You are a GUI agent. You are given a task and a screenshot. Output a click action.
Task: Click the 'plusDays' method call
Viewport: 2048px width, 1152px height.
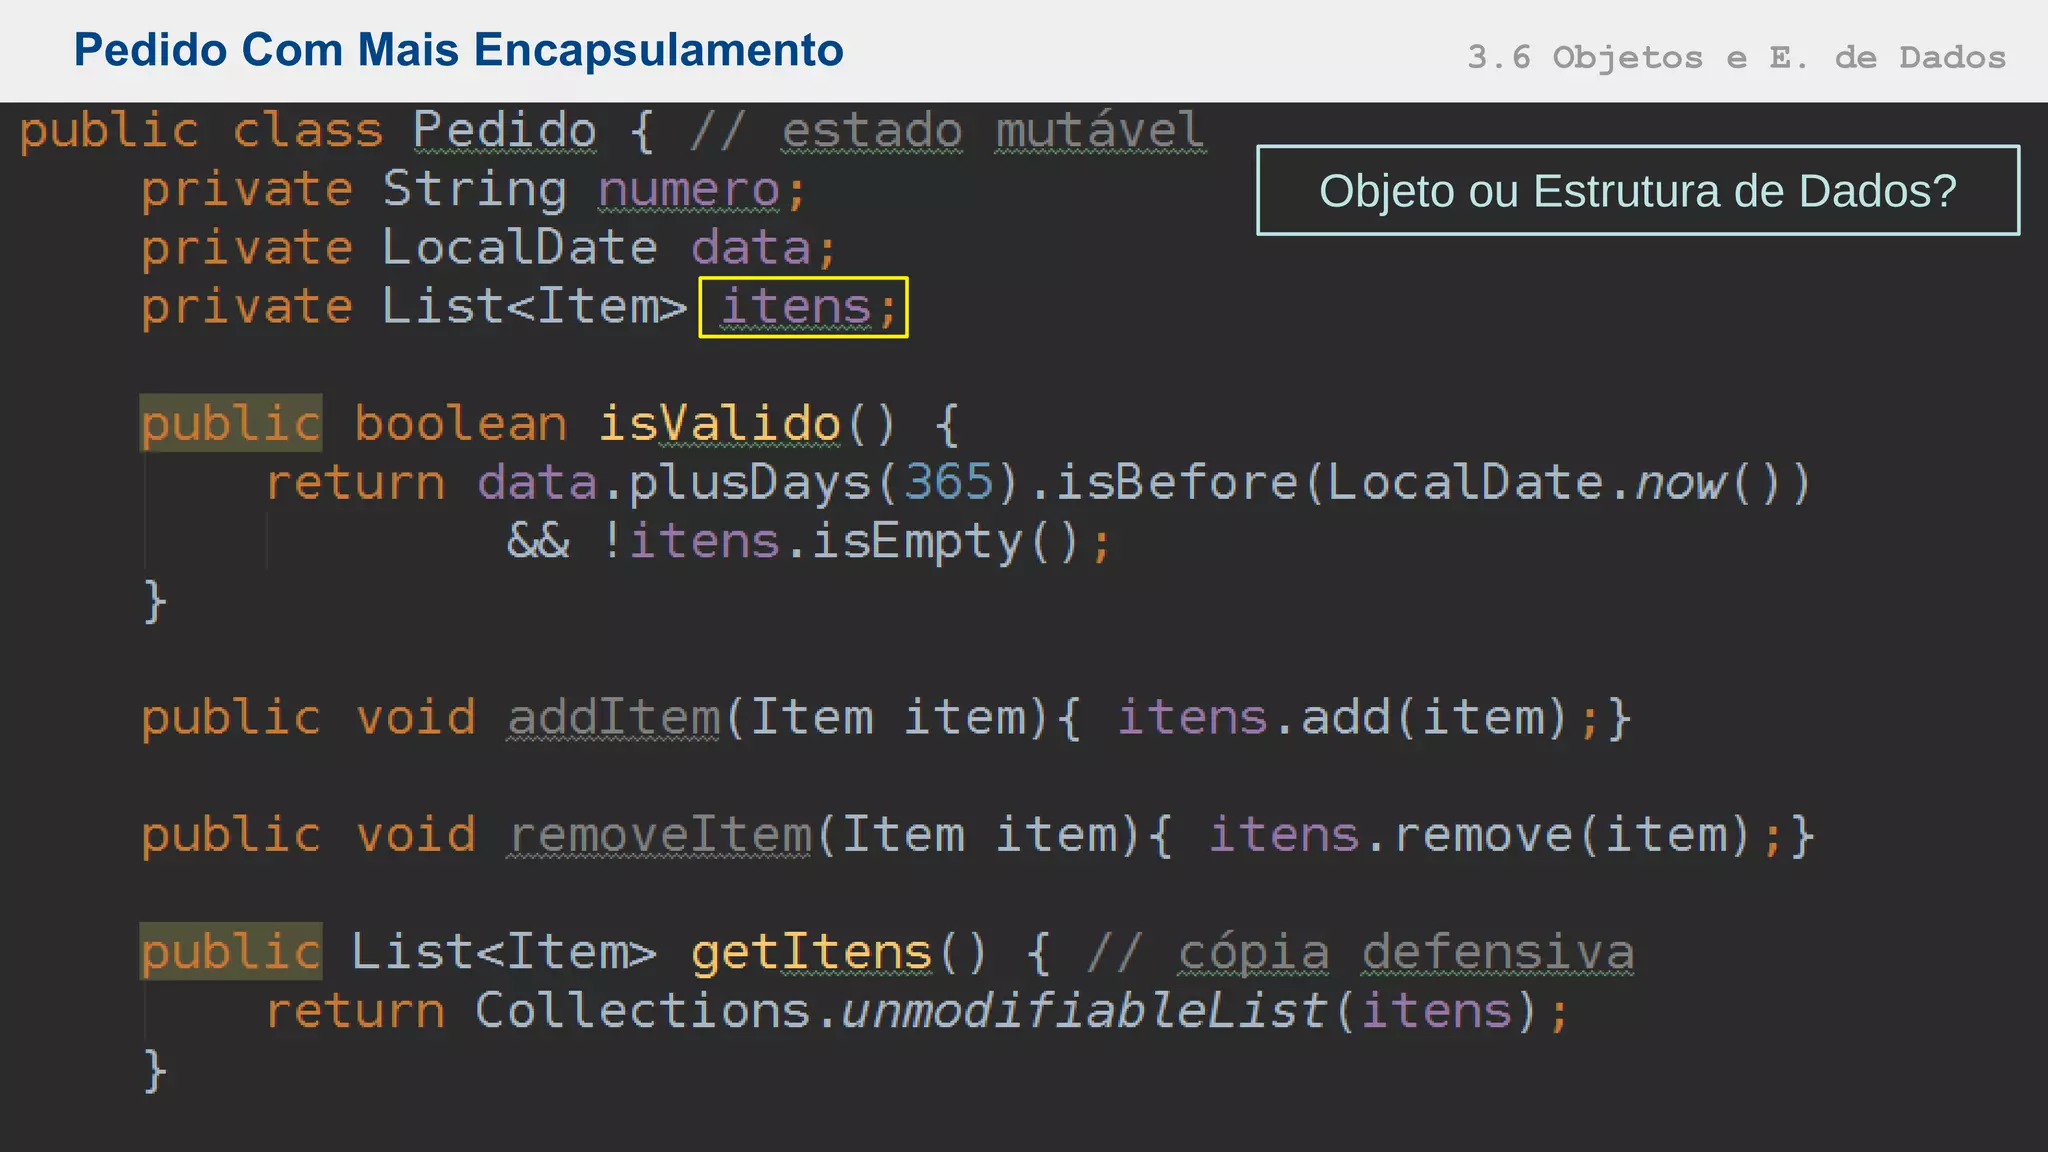(x=750, y=483)
